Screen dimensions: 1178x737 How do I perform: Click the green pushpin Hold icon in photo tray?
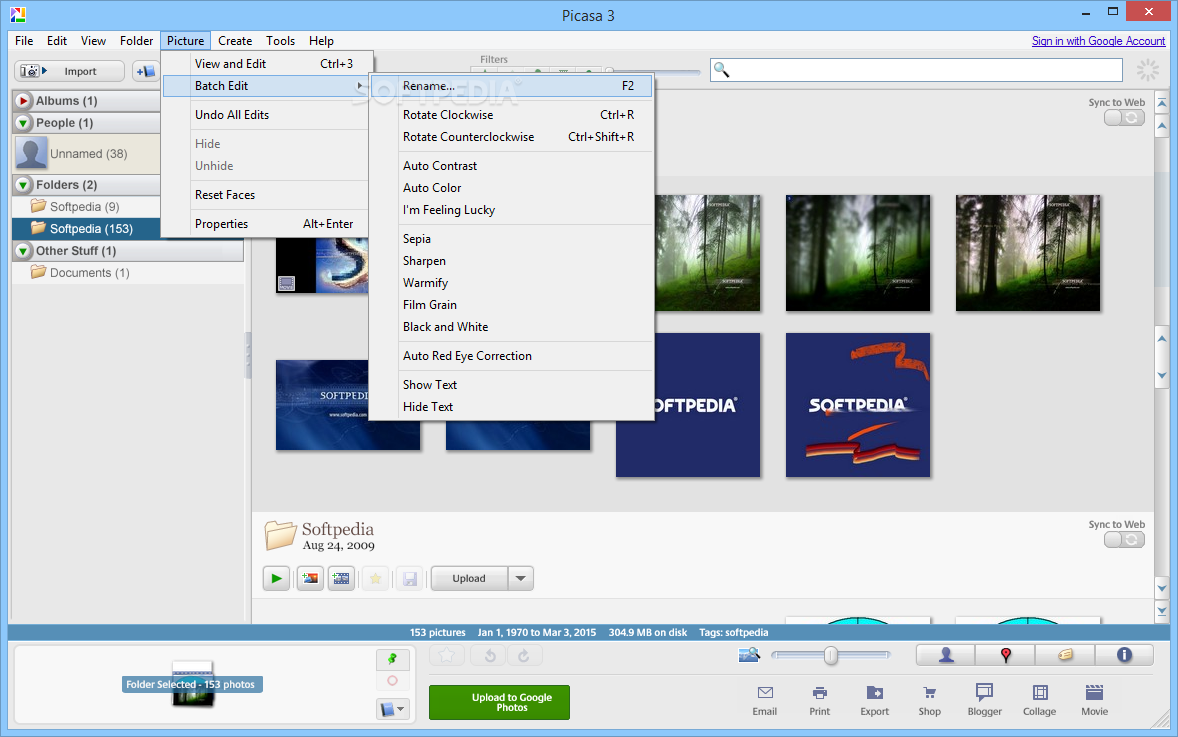click(x=392, y=659)
